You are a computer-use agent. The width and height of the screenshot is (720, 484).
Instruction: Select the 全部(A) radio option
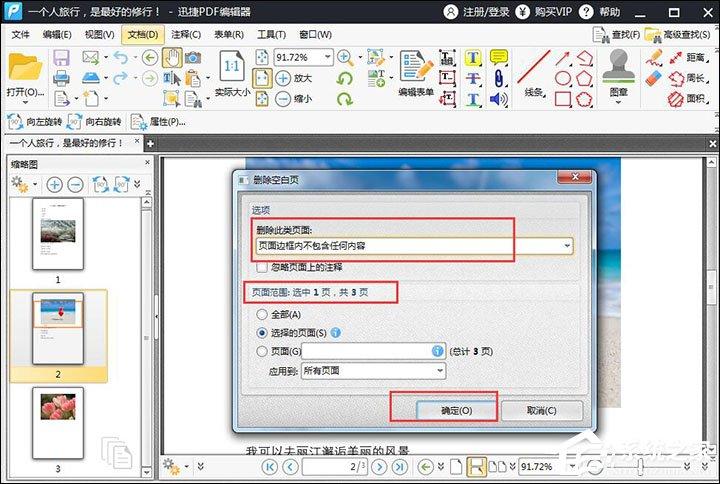[262, 315]
